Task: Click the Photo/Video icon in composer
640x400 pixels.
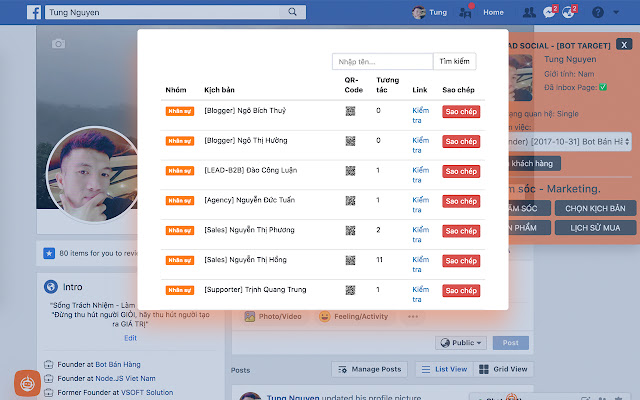Action: [250, 316]
